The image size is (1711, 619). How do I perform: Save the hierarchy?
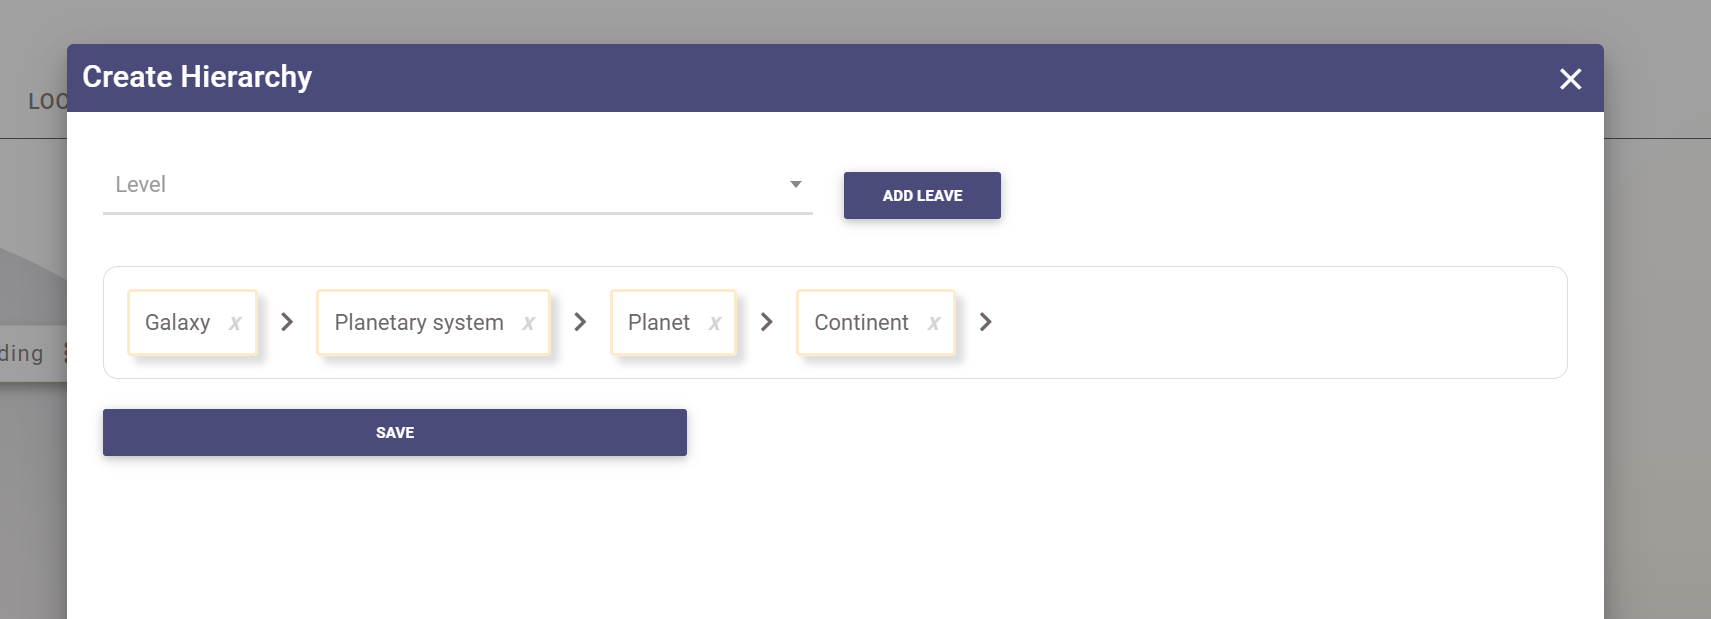pos(394,432)
